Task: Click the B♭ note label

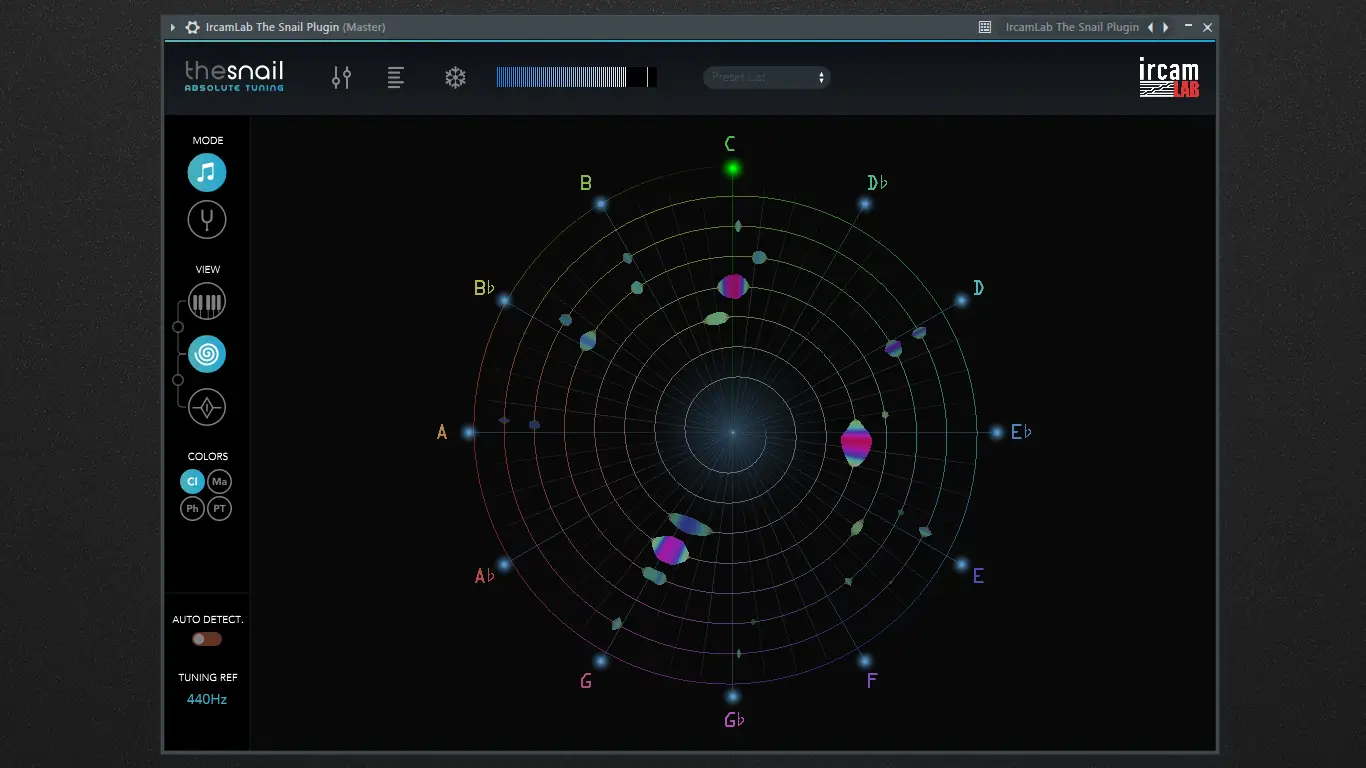Action: tap(485, 288)
